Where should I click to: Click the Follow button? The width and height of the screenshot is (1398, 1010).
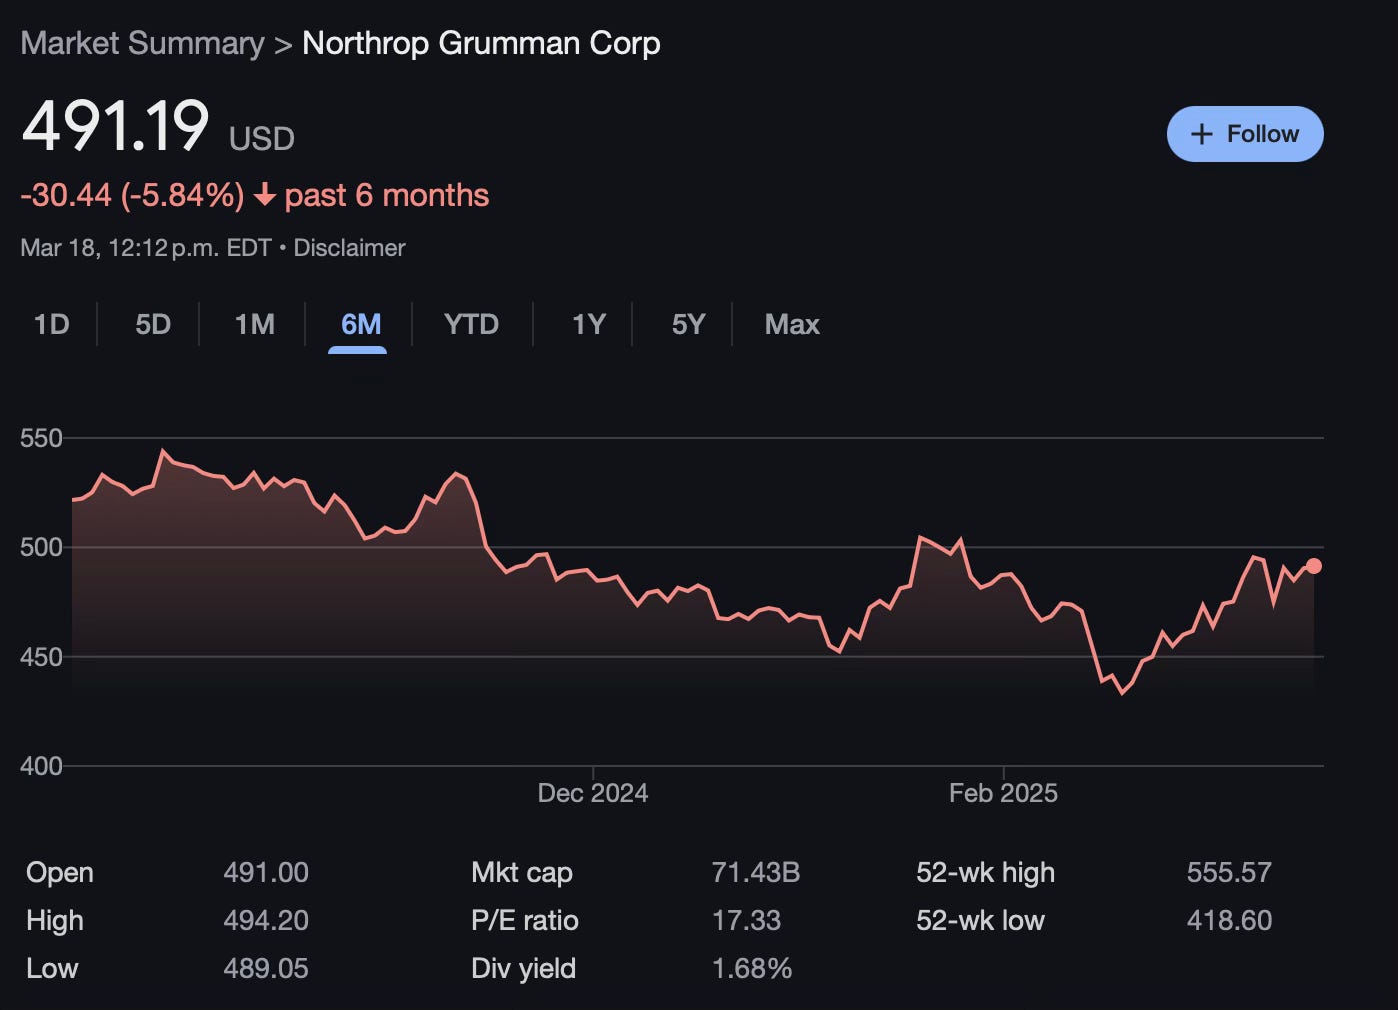point(1245,134)
